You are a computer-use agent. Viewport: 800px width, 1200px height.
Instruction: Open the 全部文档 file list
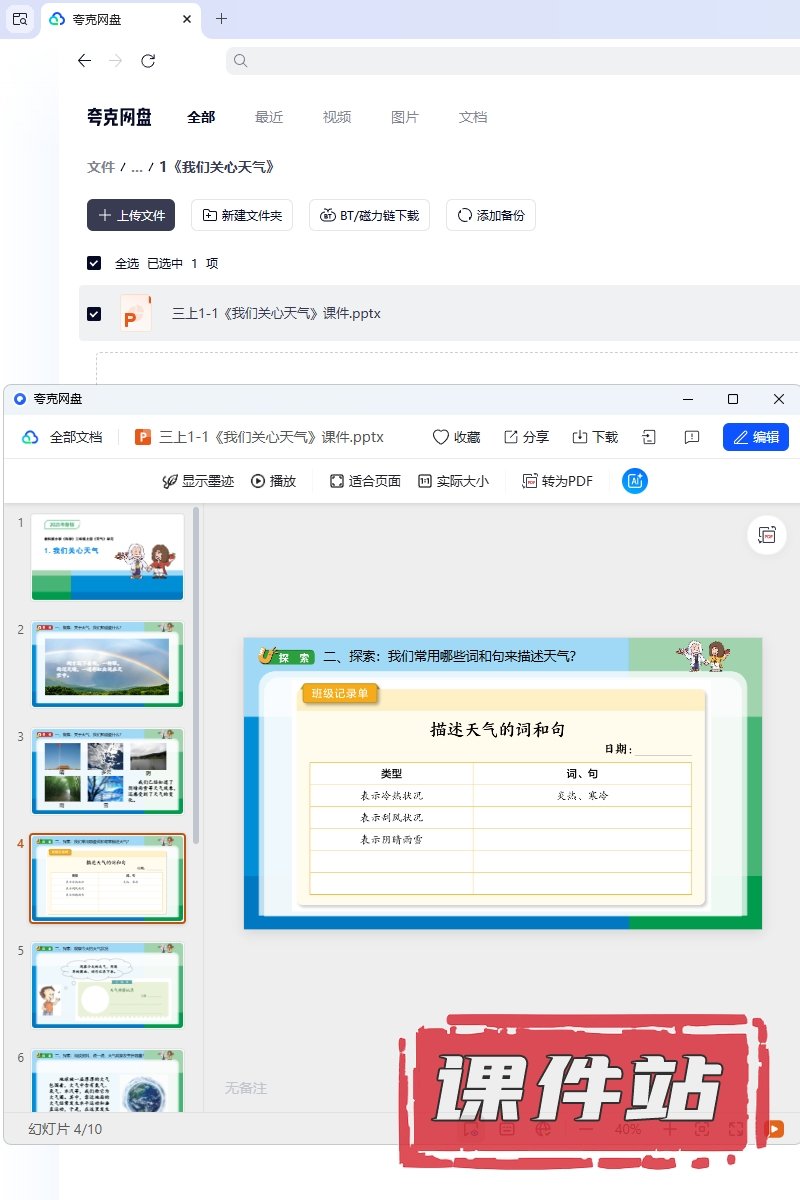point(62,437)
